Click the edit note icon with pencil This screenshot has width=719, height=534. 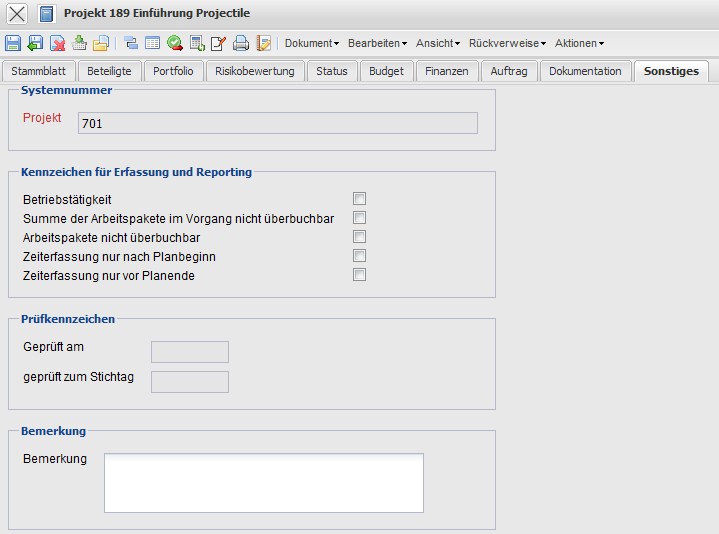coord(219,43)
